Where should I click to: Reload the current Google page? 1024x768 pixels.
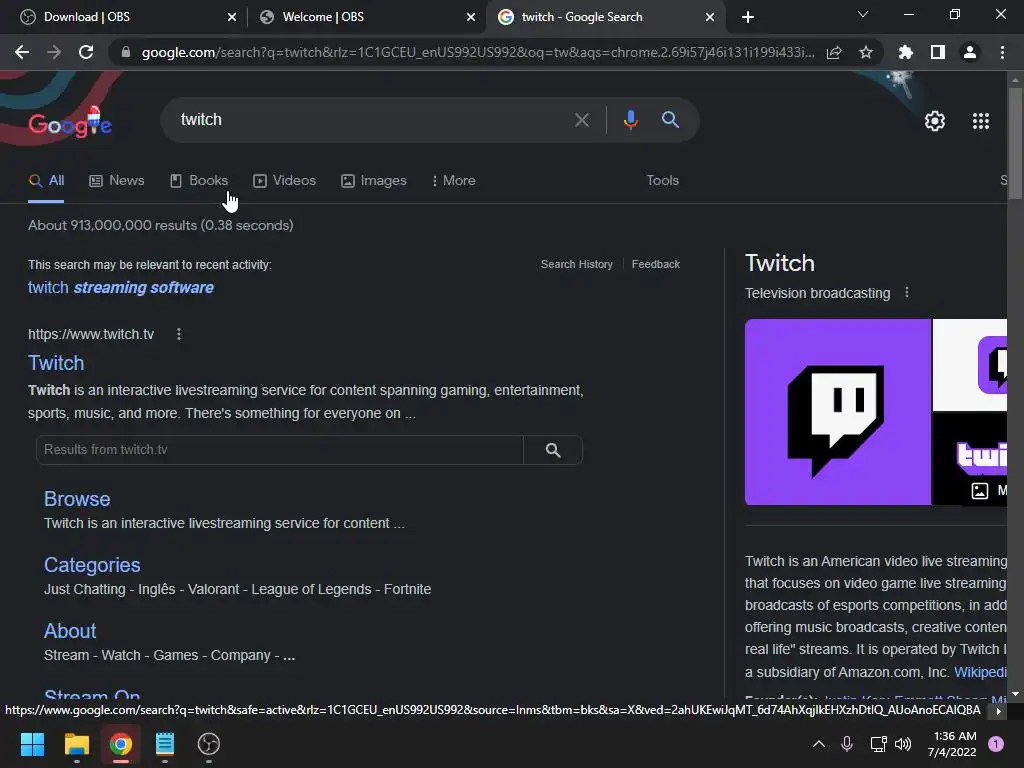click(86, 52)
